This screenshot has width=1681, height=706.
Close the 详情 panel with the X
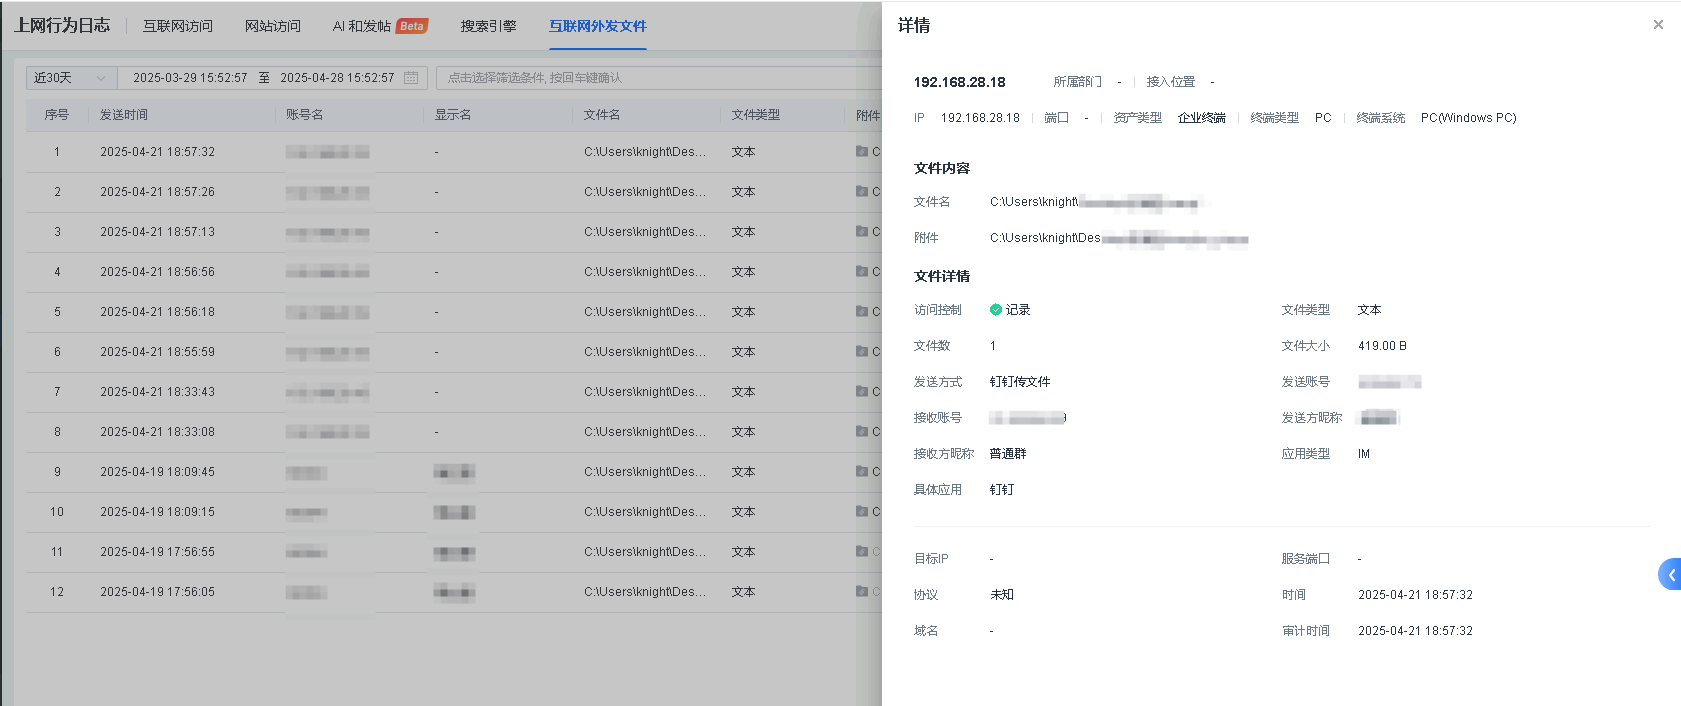(x=1658, y=25)
